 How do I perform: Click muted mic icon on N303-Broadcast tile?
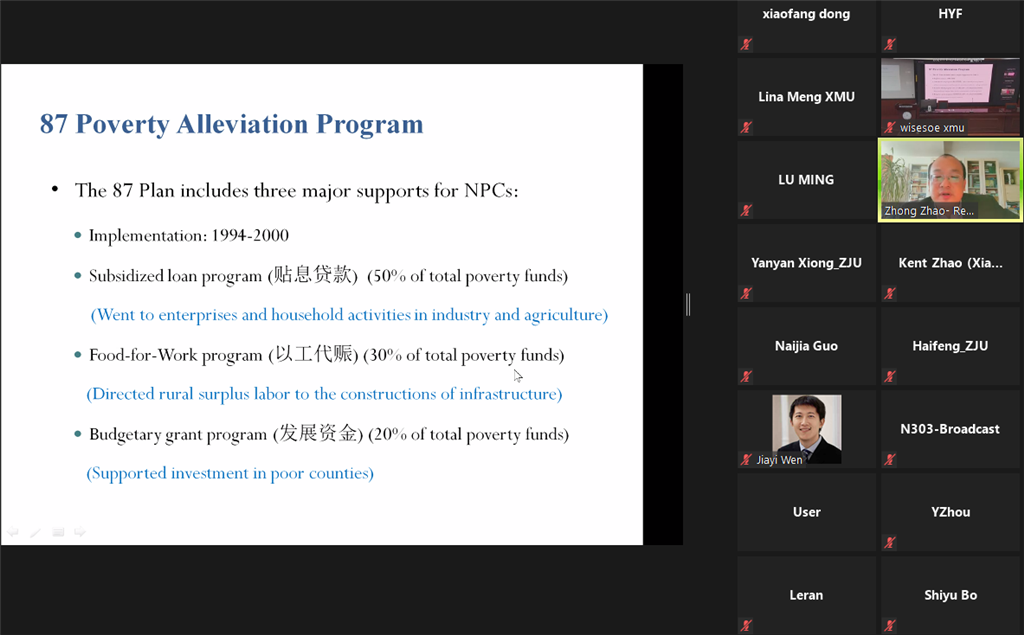(889, 459)
